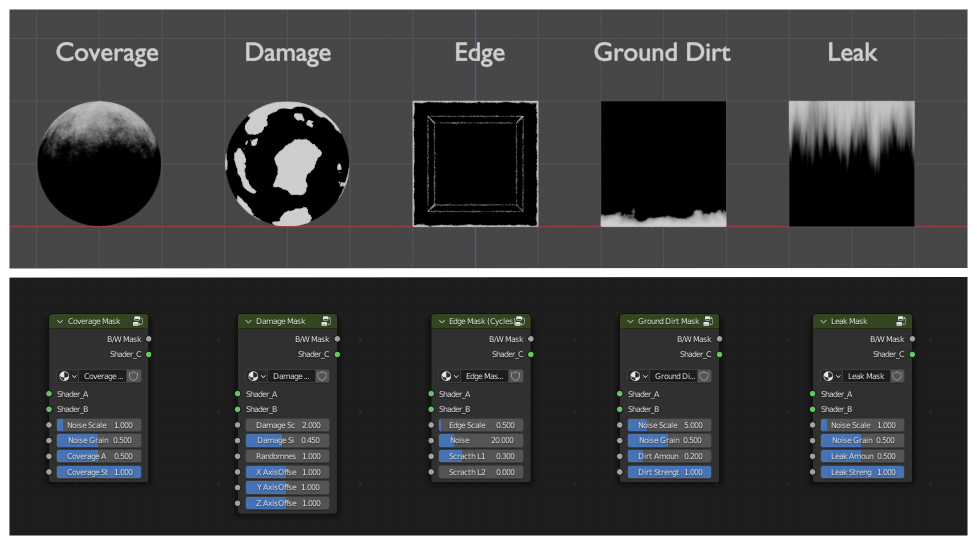Click the node group icon on Ground Dirt Mask header
Image resolution: width=977 pixels, height=545 pixels.
(x=708, y=321)
